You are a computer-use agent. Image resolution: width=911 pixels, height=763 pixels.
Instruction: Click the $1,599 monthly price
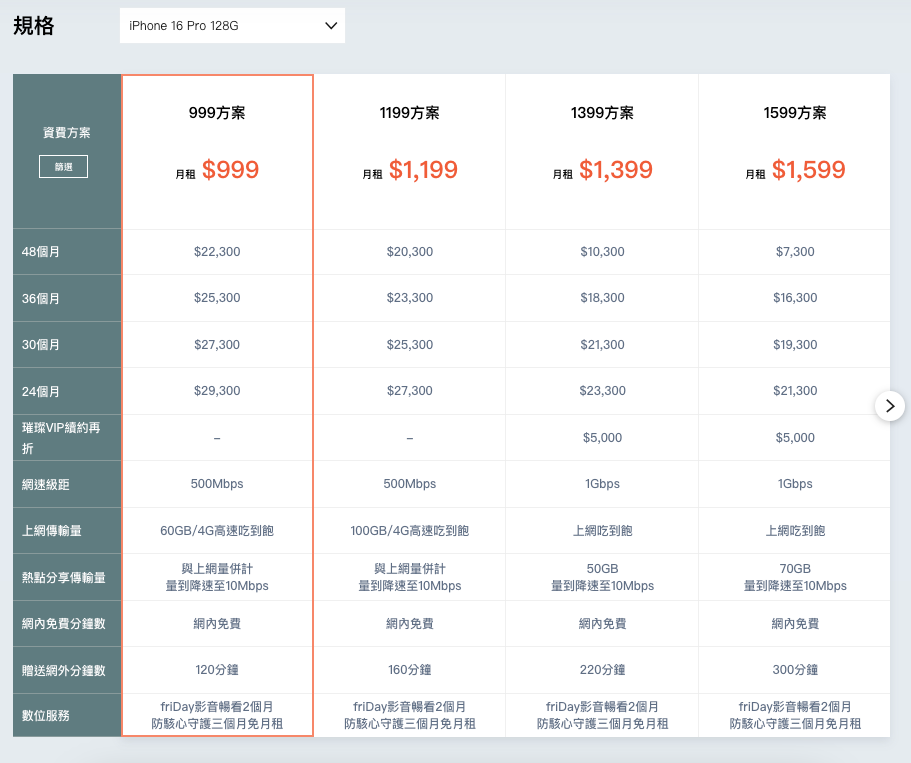(808, 170)
